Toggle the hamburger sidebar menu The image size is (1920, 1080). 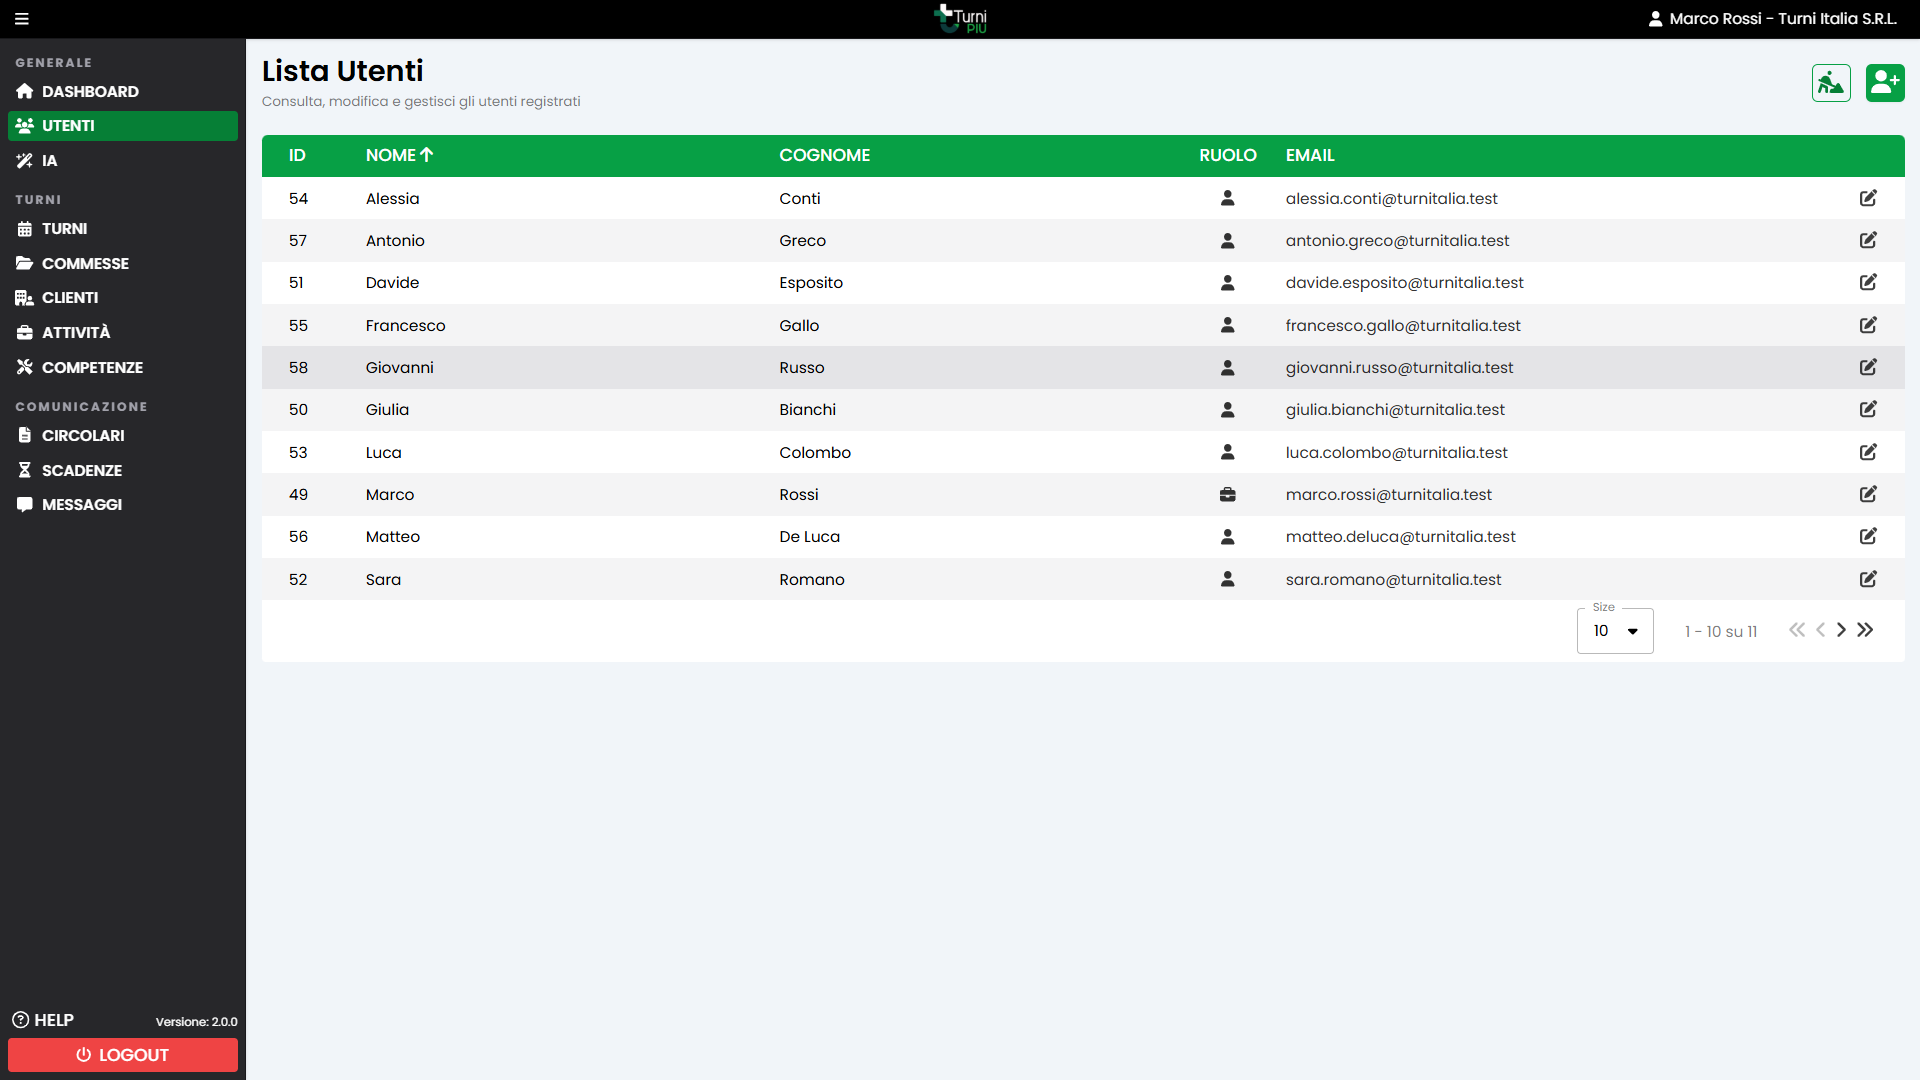pos(22,19)
